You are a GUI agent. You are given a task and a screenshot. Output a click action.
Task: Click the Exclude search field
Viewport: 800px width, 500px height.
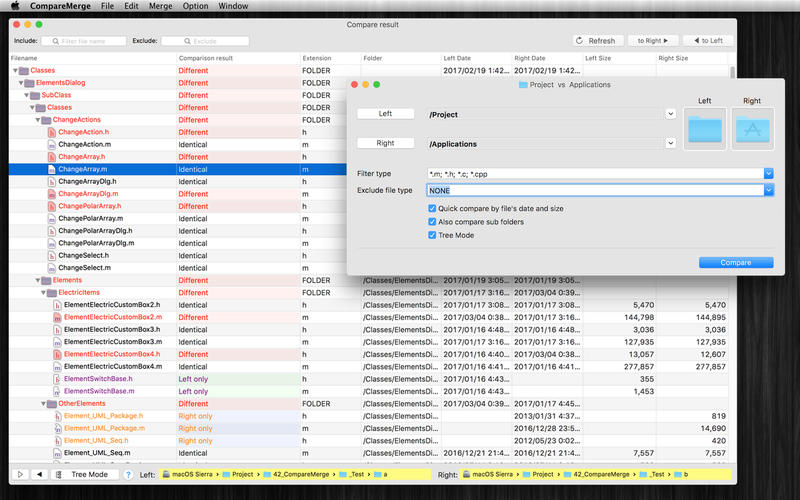pos(205,41)
